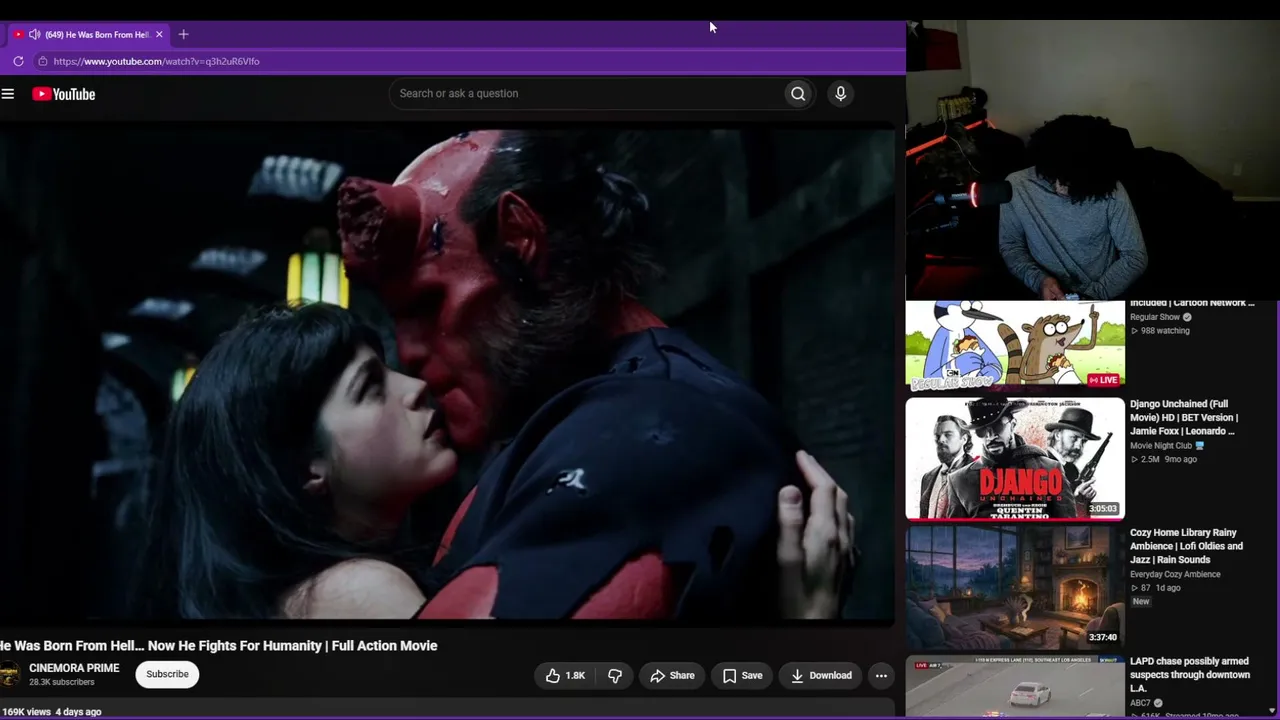This screenshot has width=1280, height=720.
Task: Visit the Everyday Cozy Ambience channel
Action: click(x=1175, y=574)
